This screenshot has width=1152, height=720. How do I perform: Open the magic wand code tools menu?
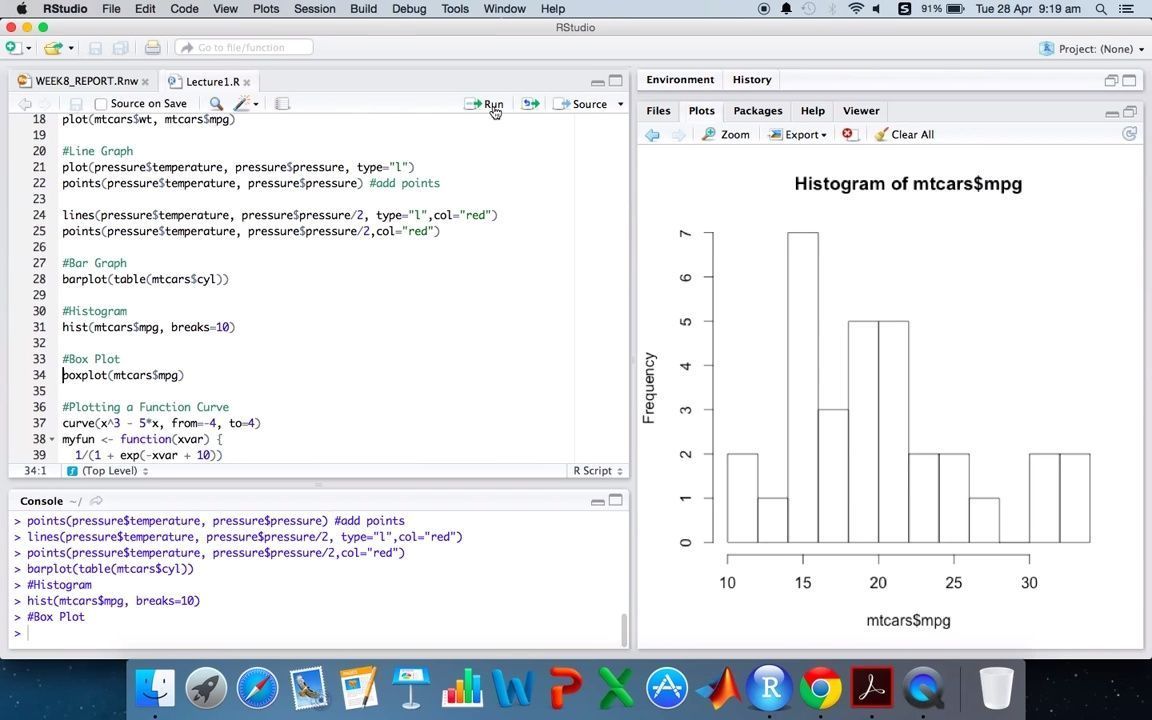[243, 103]
